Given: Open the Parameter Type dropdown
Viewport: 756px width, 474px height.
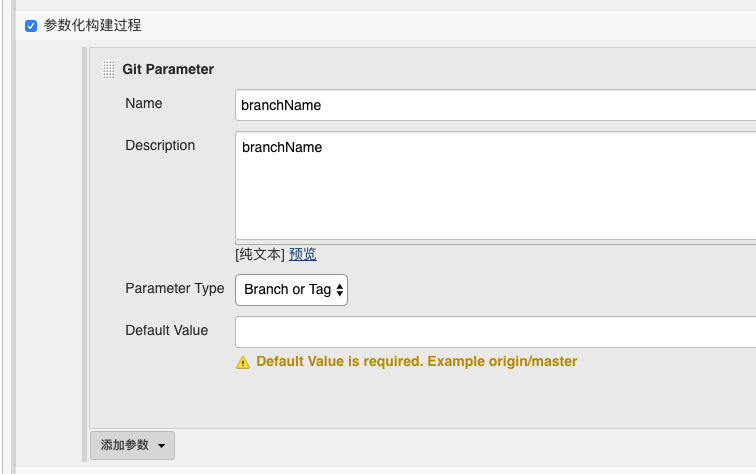Looking at the screenshot, I should [x=290, y=289].
